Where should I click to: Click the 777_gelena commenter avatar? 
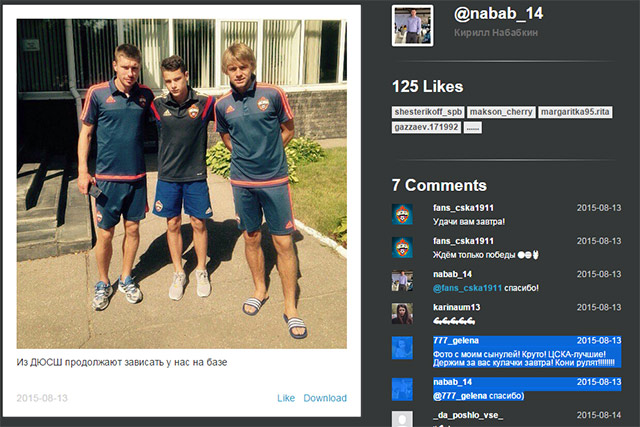402,348
